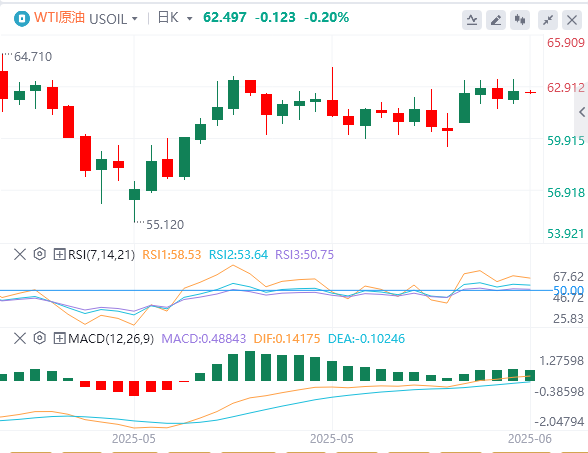
Task: Click the collapse fullscreen arrows icon
Action: [x=548, y=20]
